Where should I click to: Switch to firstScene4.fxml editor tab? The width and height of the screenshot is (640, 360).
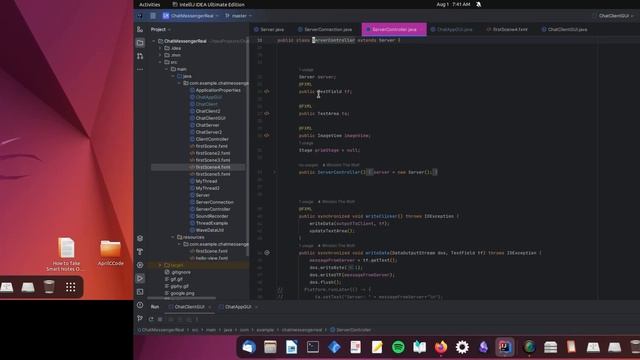pos(507,29)
